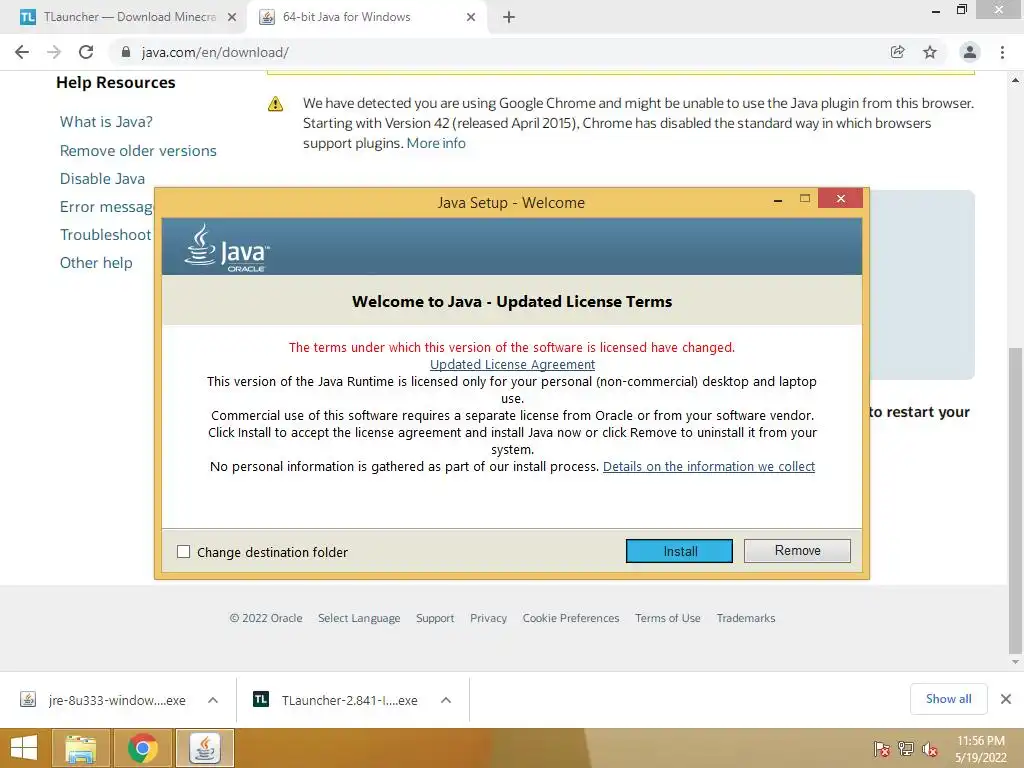Click scrollbar up arrow
Screen dimensions: 1024x768
1015,80
